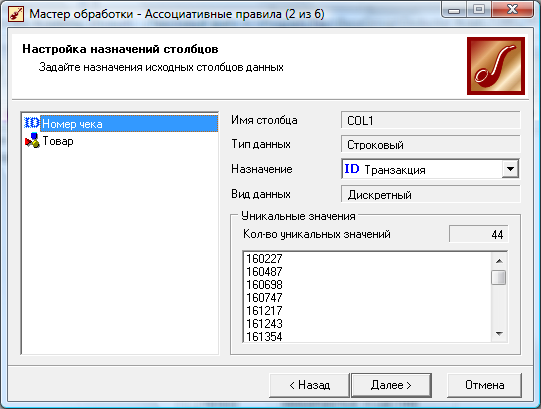This screenshot has width=541, height=409.
Task: Click the Назад button
Action: click(x=309, y=385)
